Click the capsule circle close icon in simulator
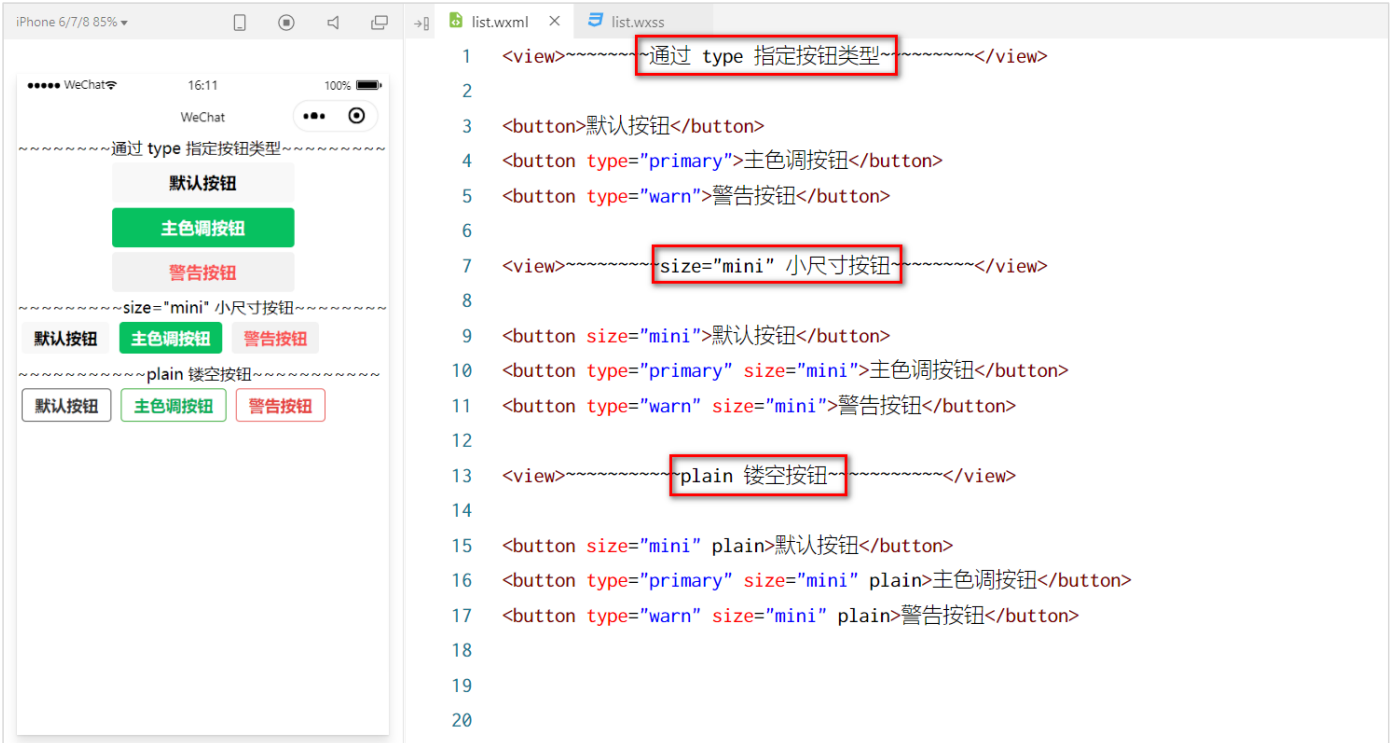This screenshot has width=1391, height=743. pyautogui.click(x=356, y=116)
